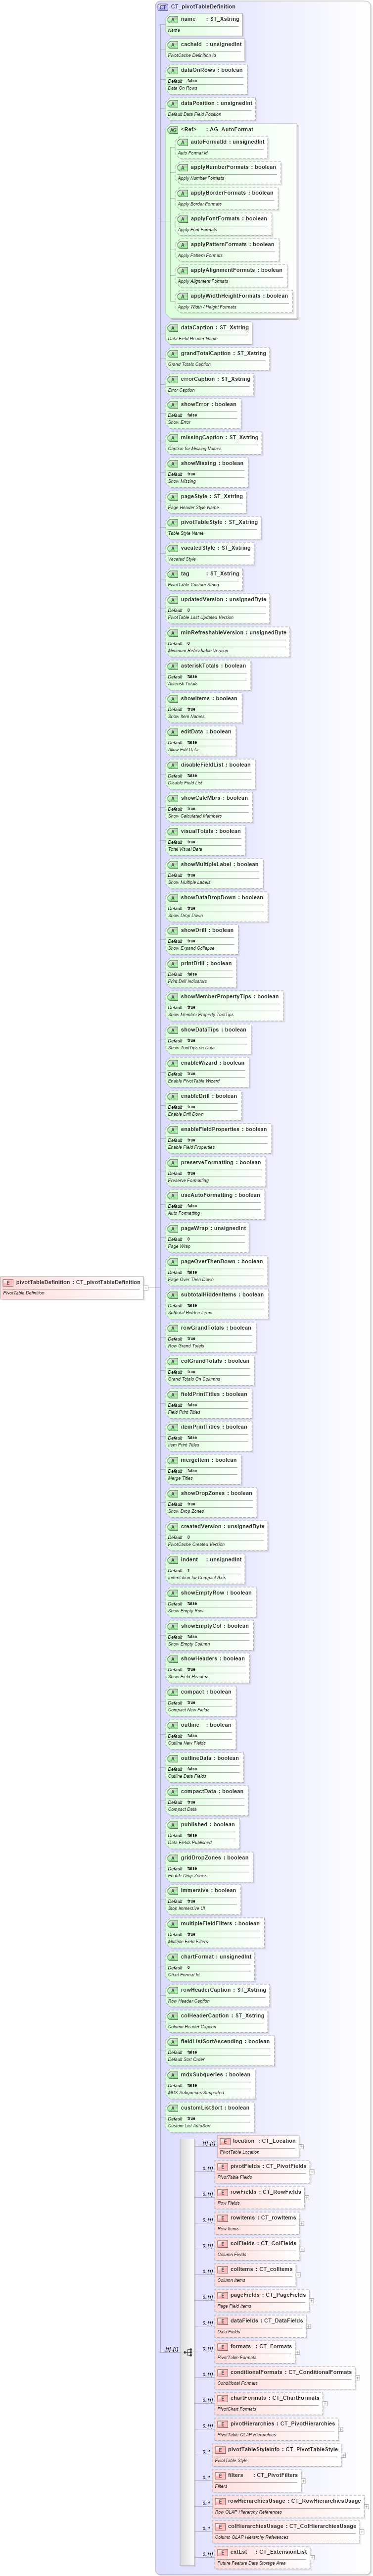Screen dimensions: 373x2576
Task: Click the A icon of mergeItem attribute
Action: point(173,1460)
